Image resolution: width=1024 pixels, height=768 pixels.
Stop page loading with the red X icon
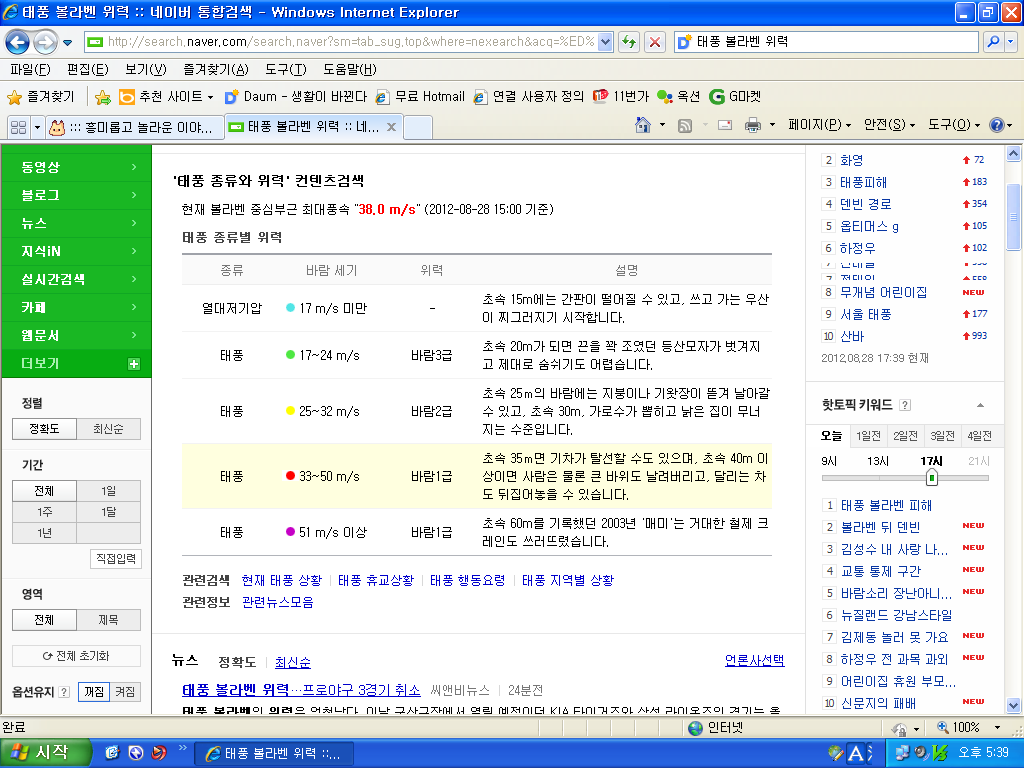pos(655,42)
